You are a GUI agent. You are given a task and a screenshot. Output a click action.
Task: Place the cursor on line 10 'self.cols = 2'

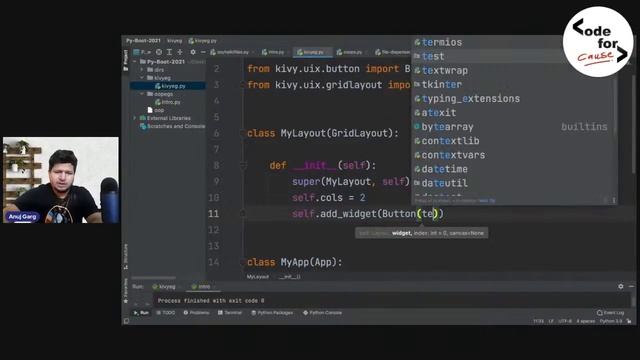[328, 198]
